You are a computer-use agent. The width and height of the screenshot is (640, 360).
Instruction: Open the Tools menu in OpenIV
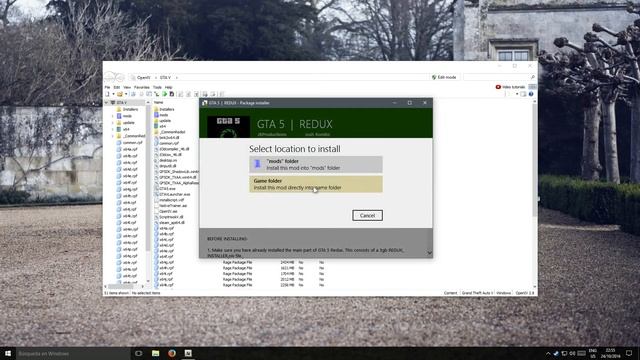[157, 87]
